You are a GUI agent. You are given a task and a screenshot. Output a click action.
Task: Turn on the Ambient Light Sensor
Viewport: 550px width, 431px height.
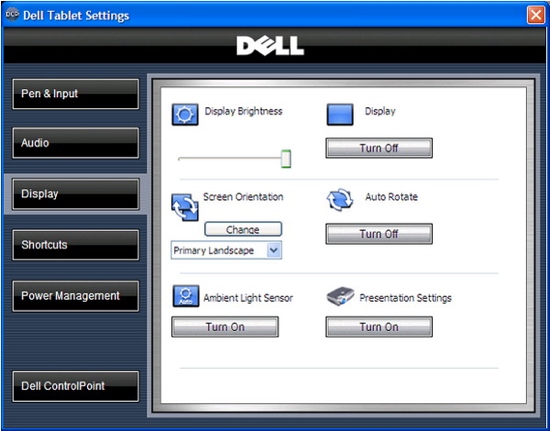click(225, 327)
